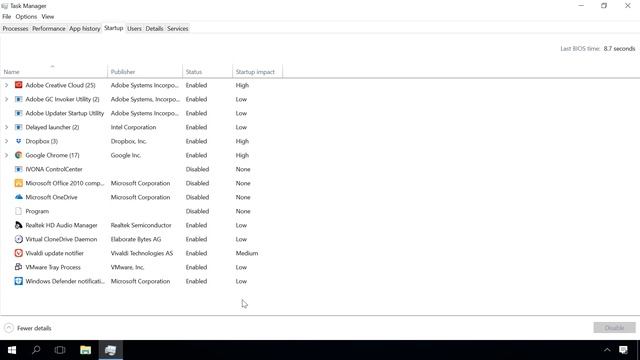Viewport: 640px width, 360px height.
Task: Click the Realtek HD Audio Manager icon
Action: click(x=18, y=225)
